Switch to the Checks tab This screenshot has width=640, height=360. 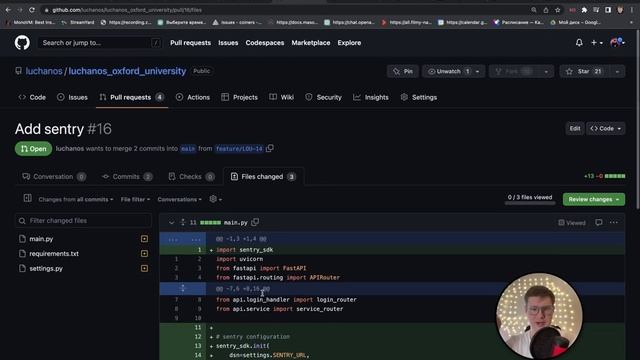pyautogui.click(x=191, y=177)
